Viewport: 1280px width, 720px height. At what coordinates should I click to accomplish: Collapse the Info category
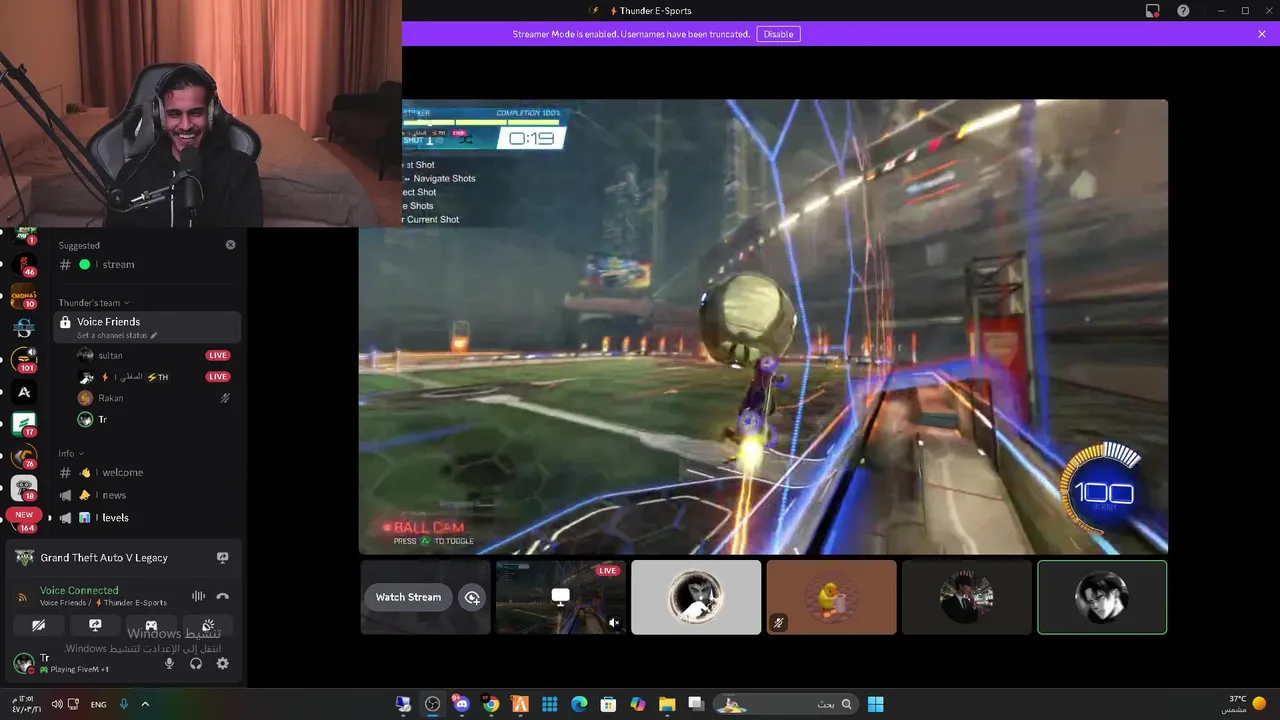click(71, 454)
